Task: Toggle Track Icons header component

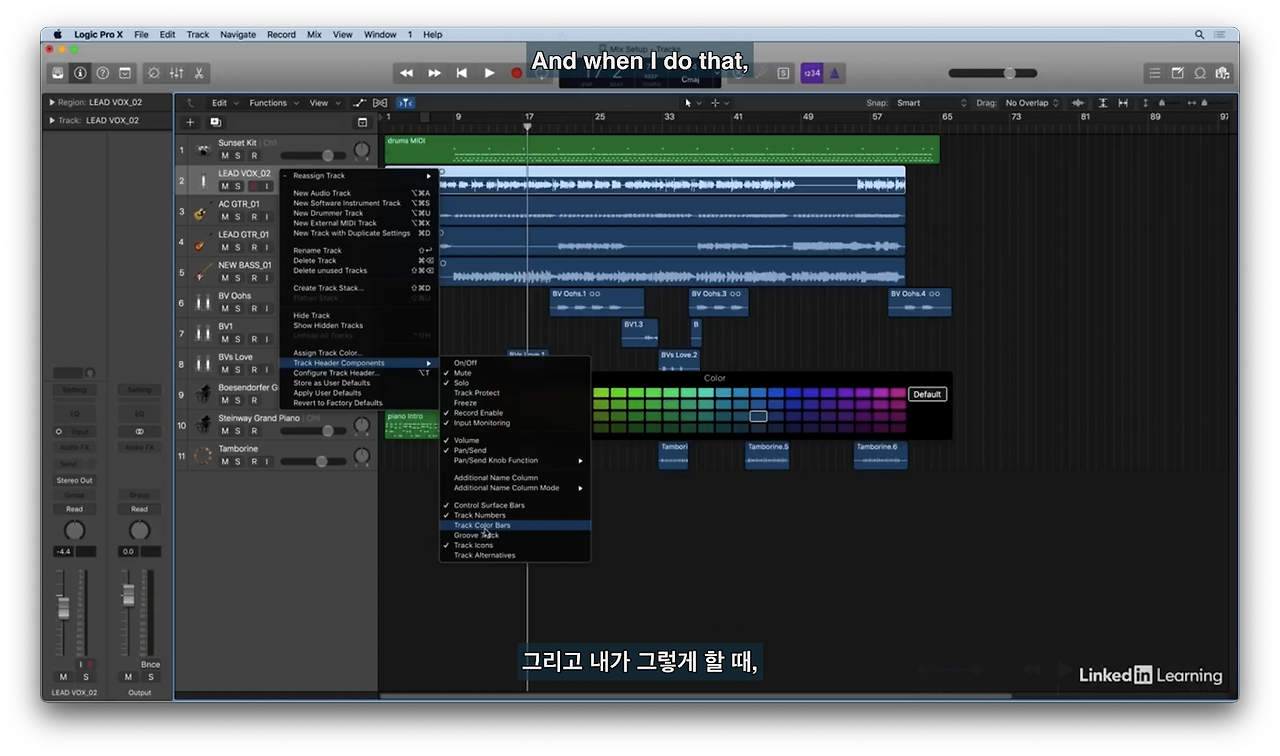Action: pos(515,545)
